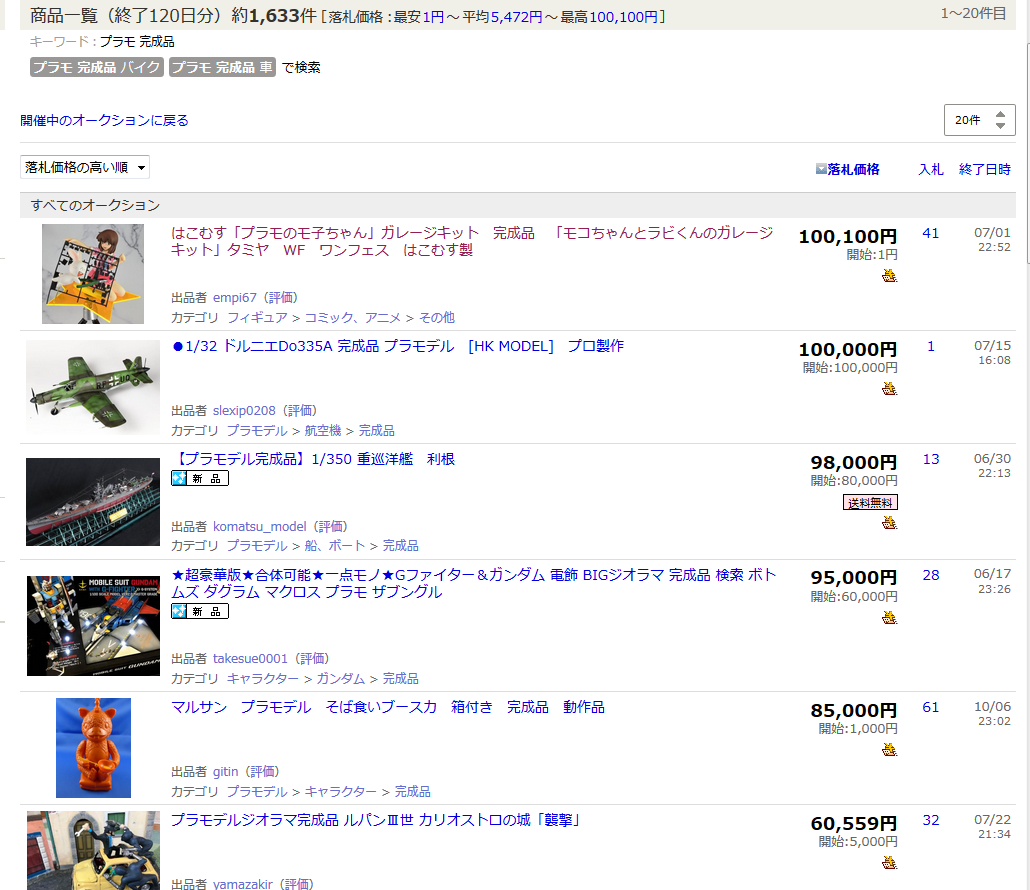This screenshot has height=890, width=1030.
Task: Click the 送料無料 badge on the 98,000円 listing
Action: (870, 502)
